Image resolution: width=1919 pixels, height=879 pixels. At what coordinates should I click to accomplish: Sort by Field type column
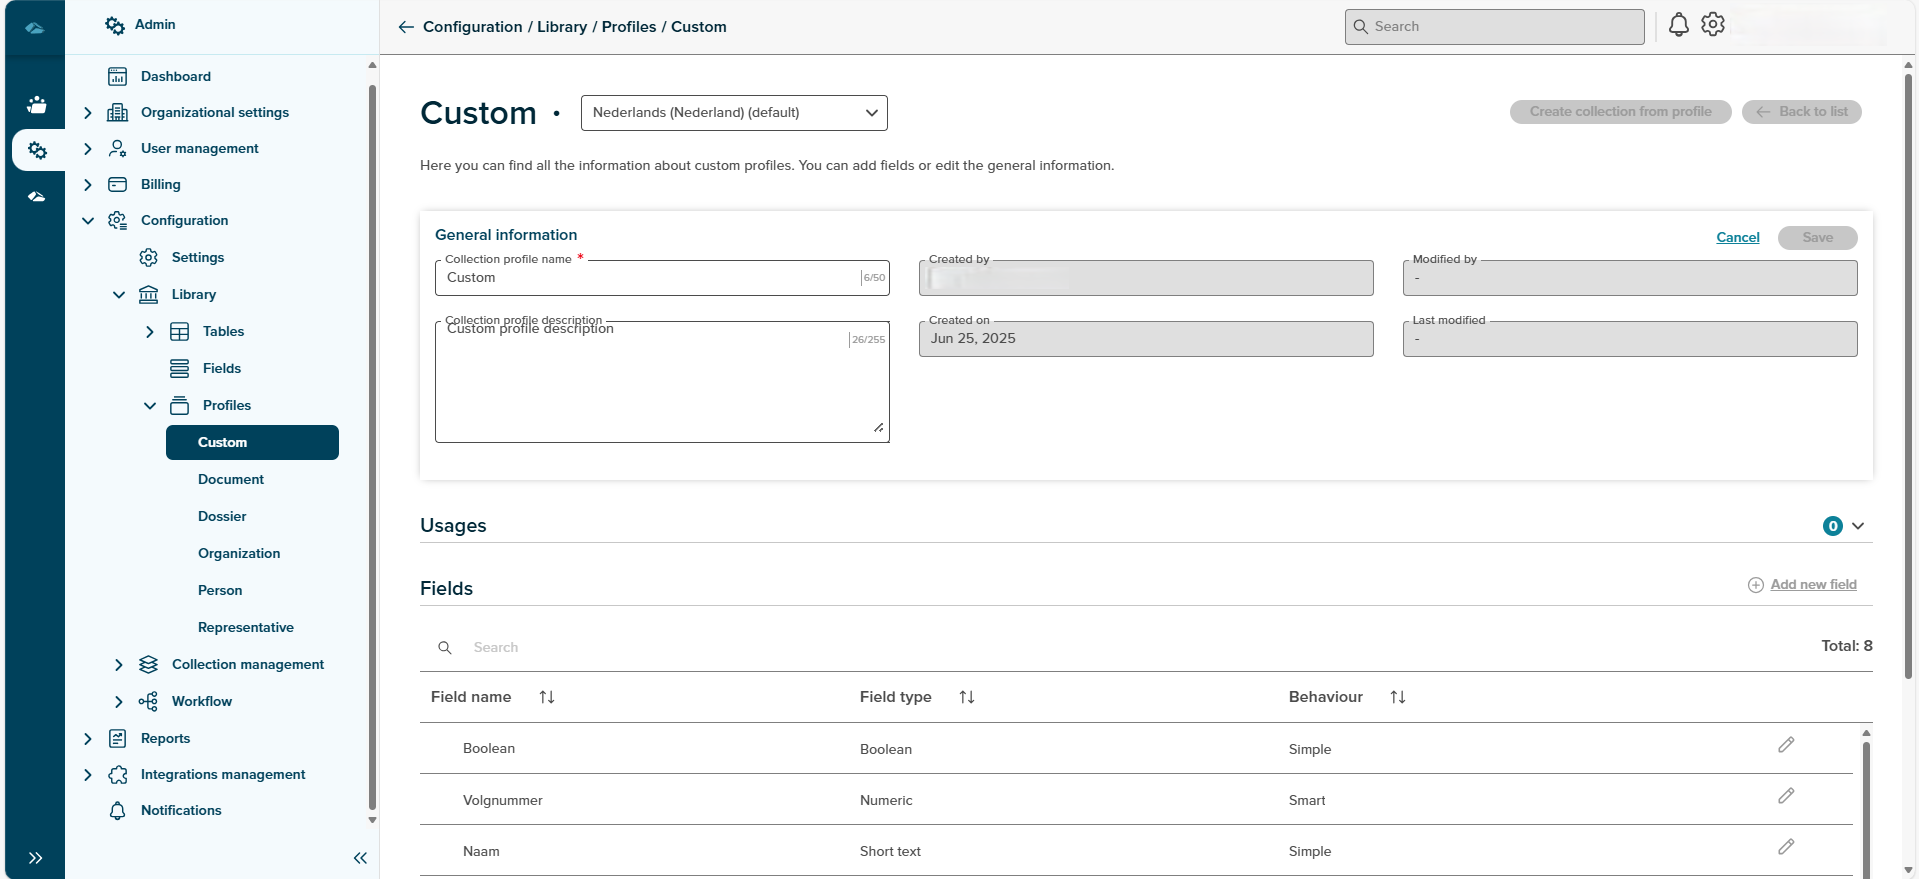967,697
